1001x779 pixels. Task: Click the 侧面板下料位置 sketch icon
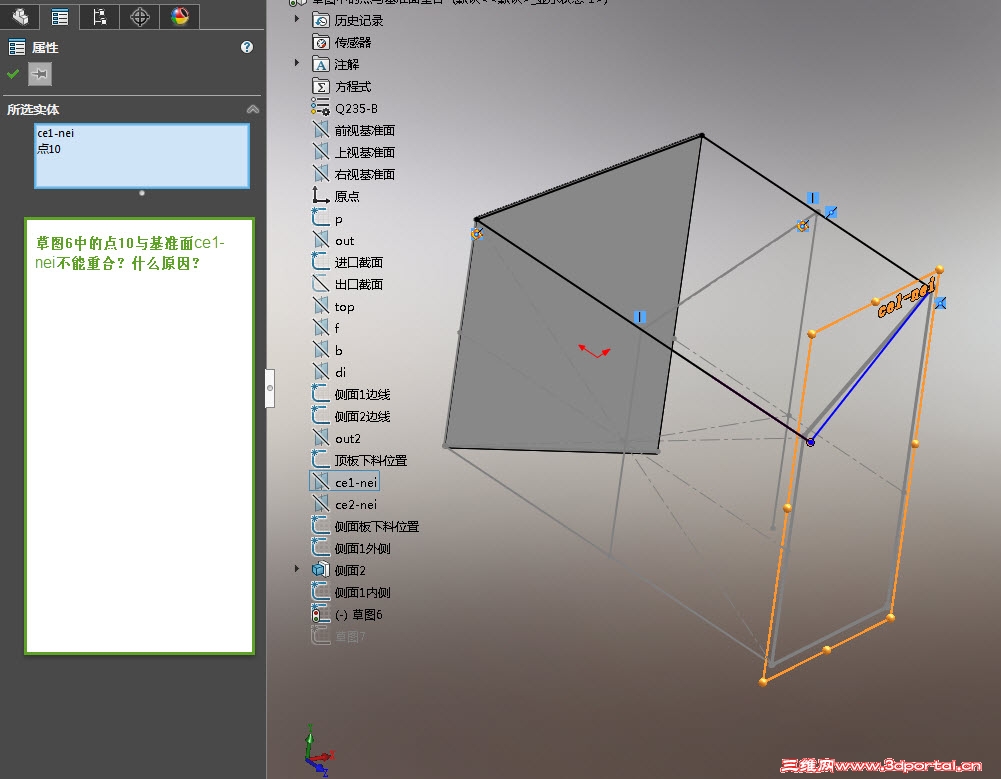click(320, 526)
